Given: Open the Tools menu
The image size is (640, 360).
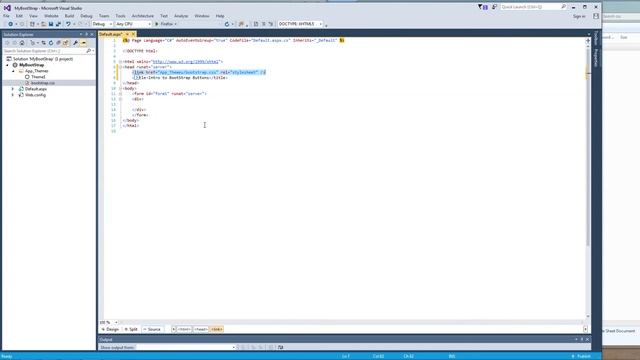Looking at the screenshot, I should pyautogui.click(x=120, y=16).
